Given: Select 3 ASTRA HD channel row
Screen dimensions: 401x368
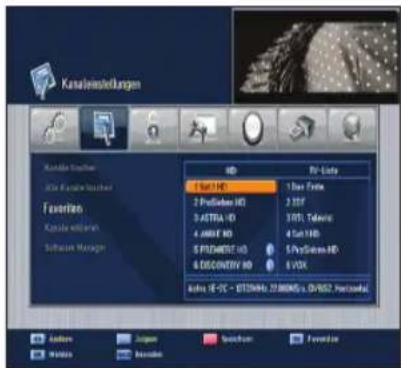Looking at the screenshot, I should tap(231, 218).
